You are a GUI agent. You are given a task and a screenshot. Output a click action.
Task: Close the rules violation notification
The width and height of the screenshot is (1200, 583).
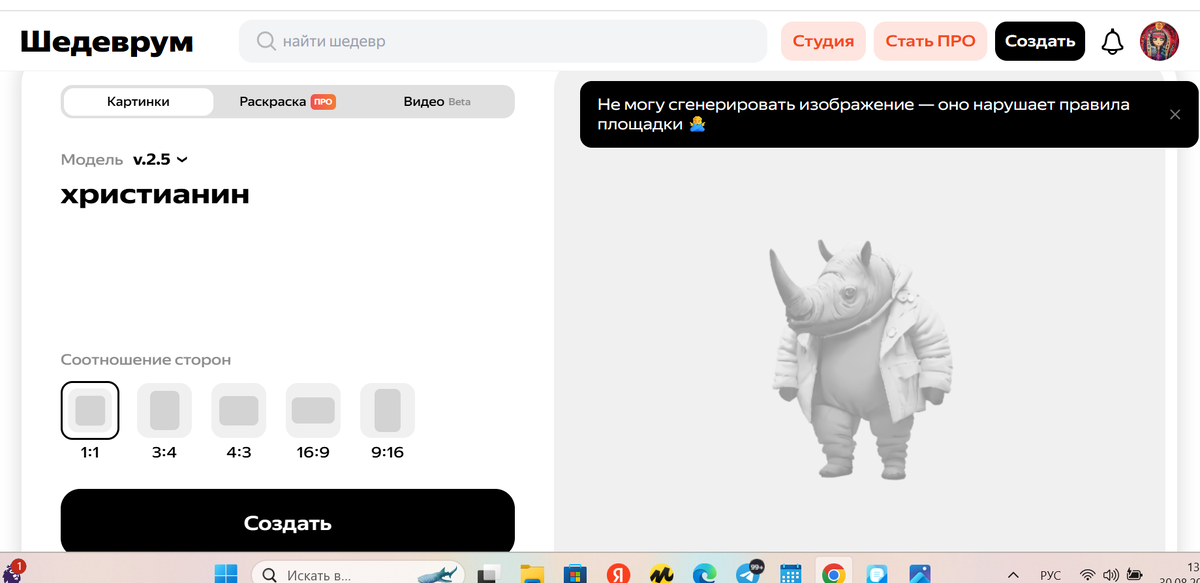pyautogui.click(x=1175, y=115)
